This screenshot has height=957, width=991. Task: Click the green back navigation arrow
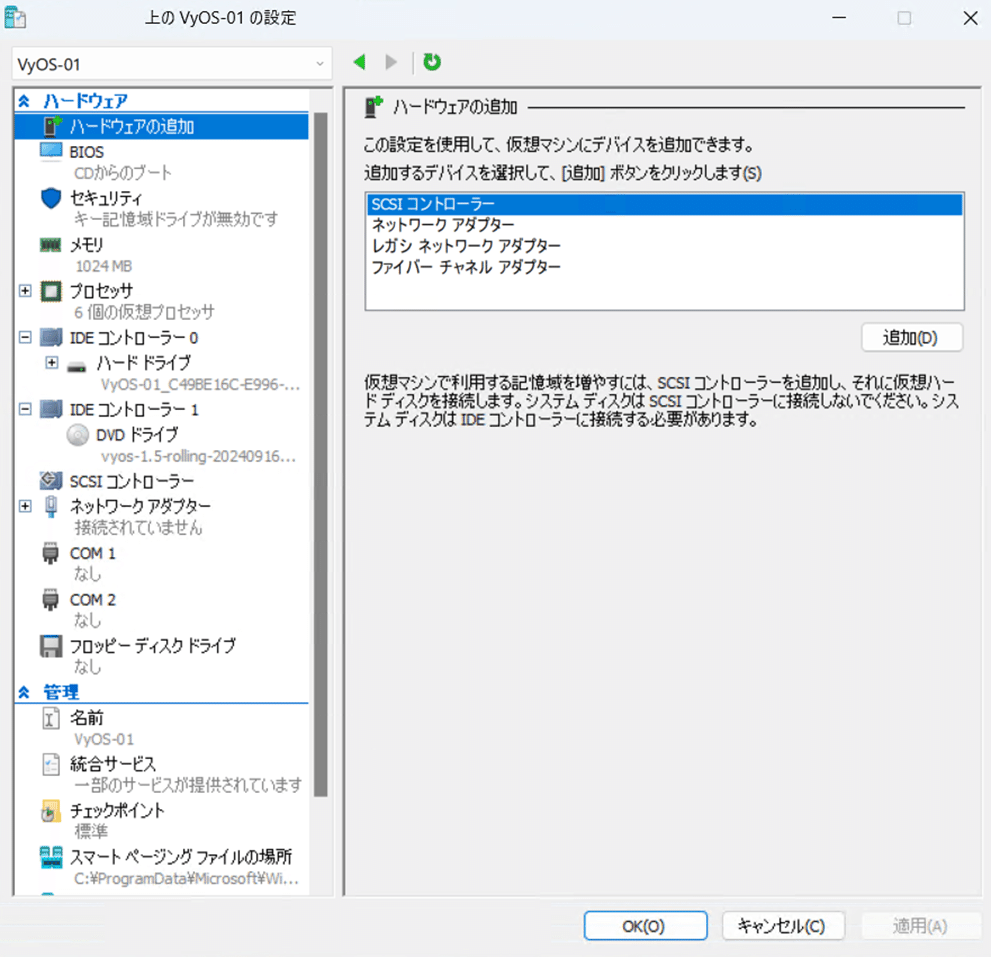pyautogui.click(x=360, y=62)
